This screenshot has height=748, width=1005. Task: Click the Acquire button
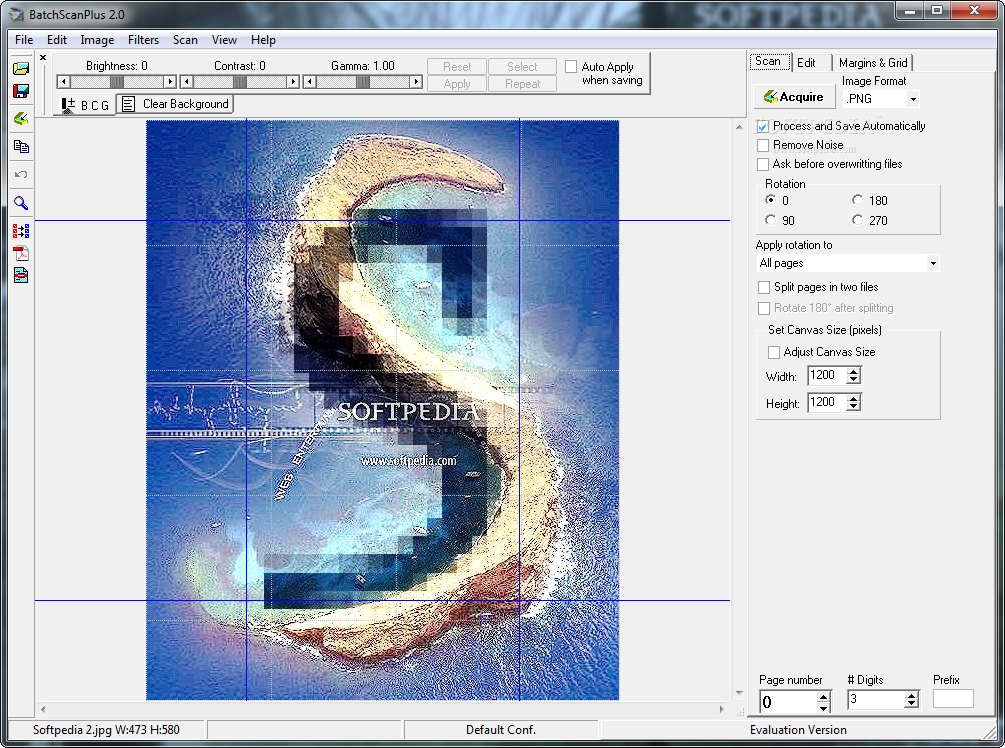tap(794, 97)
